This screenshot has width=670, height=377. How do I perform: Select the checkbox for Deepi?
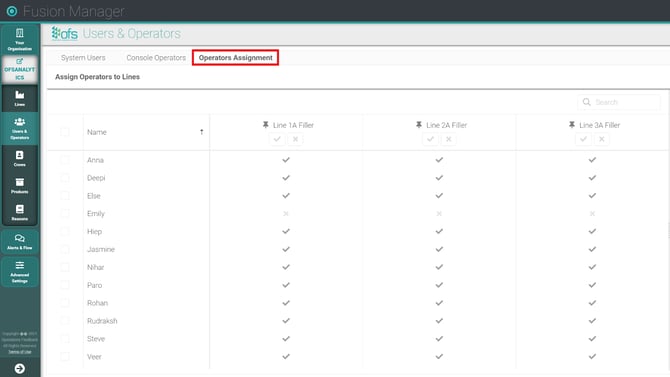coord(65,178)
